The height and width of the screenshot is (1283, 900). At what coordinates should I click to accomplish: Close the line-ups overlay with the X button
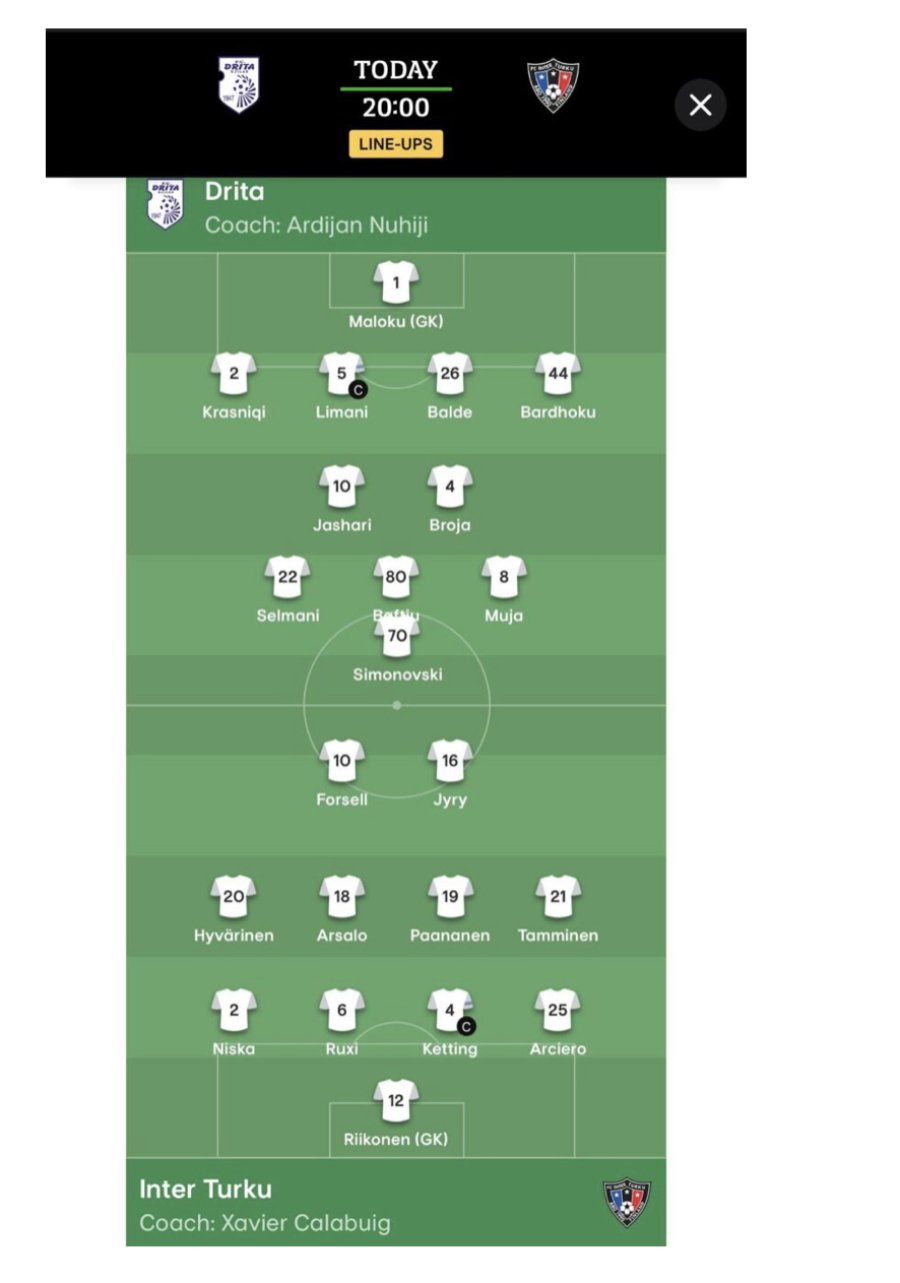point(700,104)
